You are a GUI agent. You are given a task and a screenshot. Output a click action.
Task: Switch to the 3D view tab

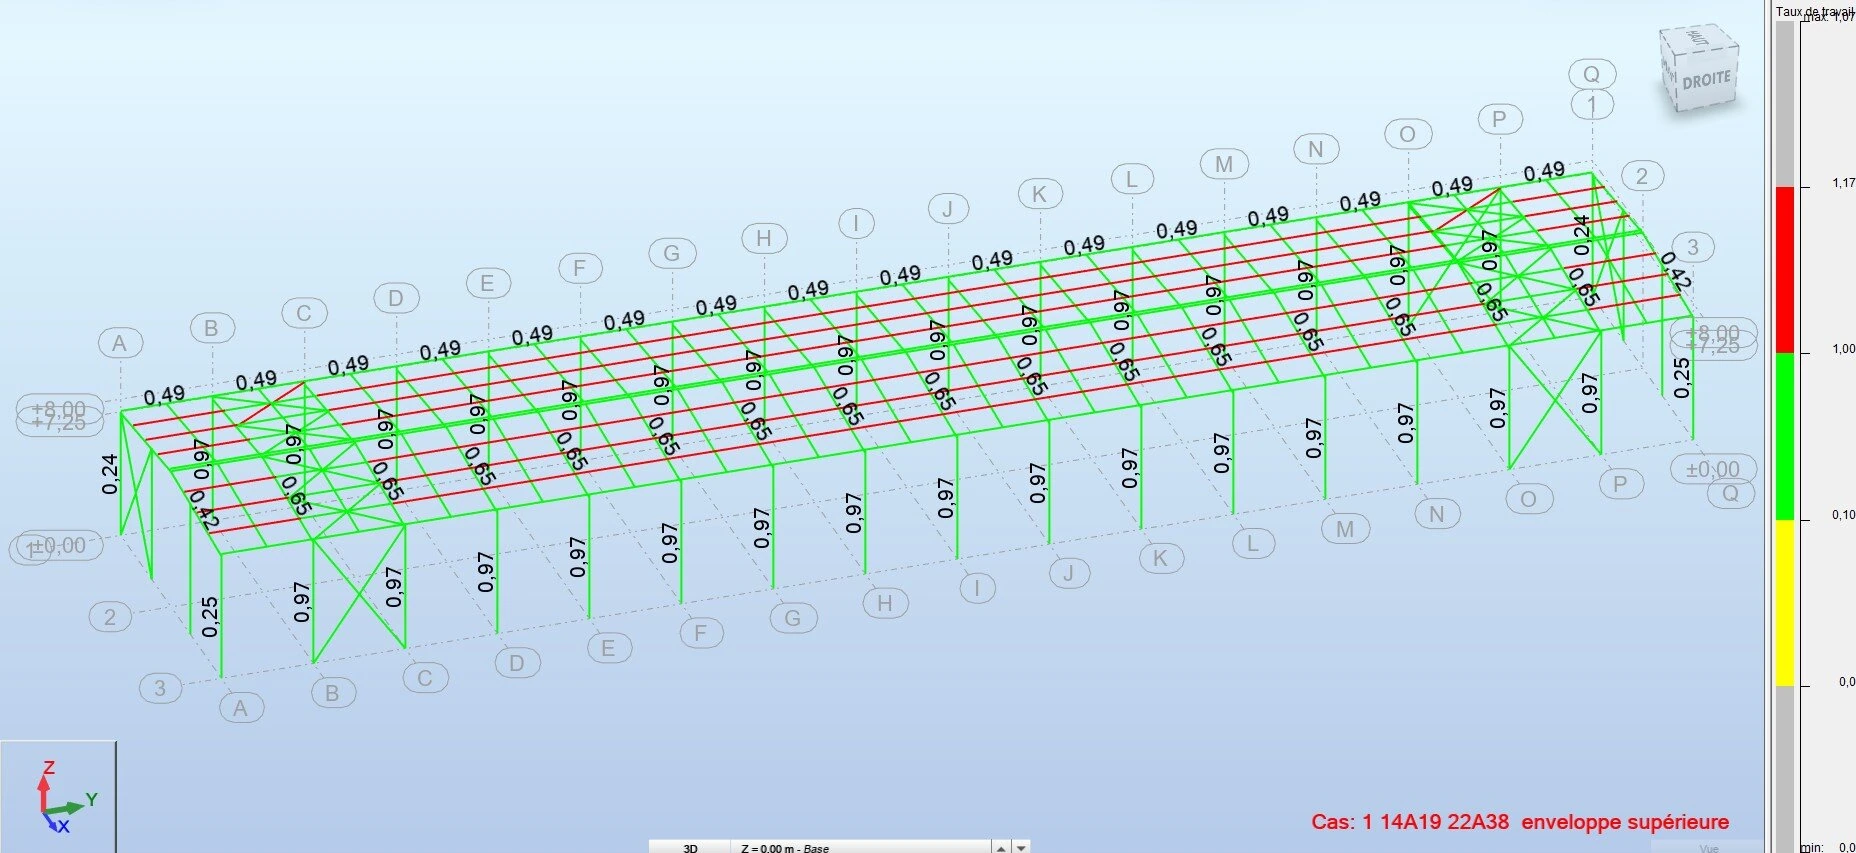[x=690, y=847]
